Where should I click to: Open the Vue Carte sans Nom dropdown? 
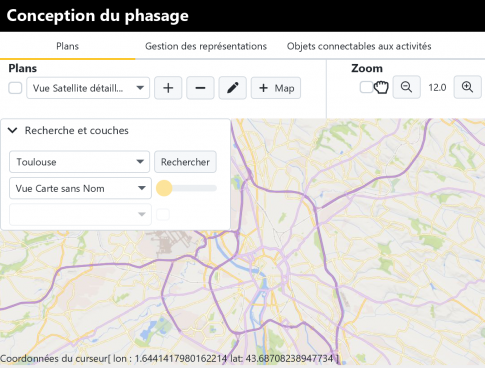[80, 188]
